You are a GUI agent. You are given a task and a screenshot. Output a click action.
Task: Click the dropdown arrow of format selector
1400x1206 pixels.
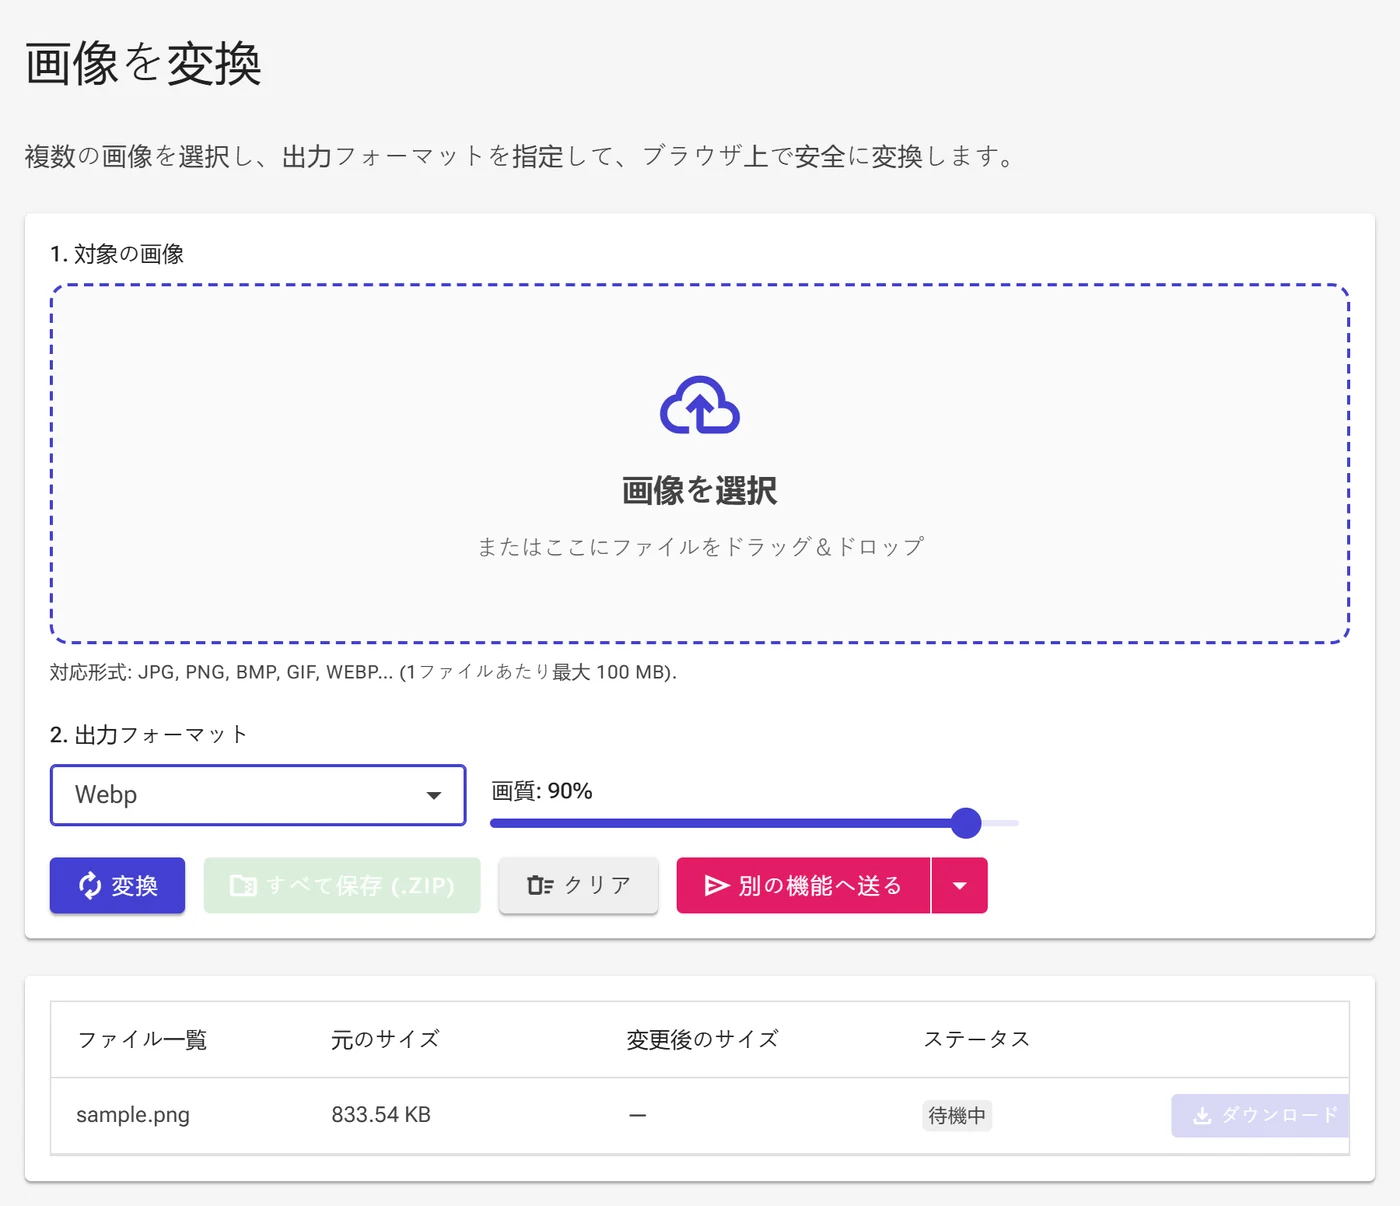pyautogui.click(x=434, y=796)
